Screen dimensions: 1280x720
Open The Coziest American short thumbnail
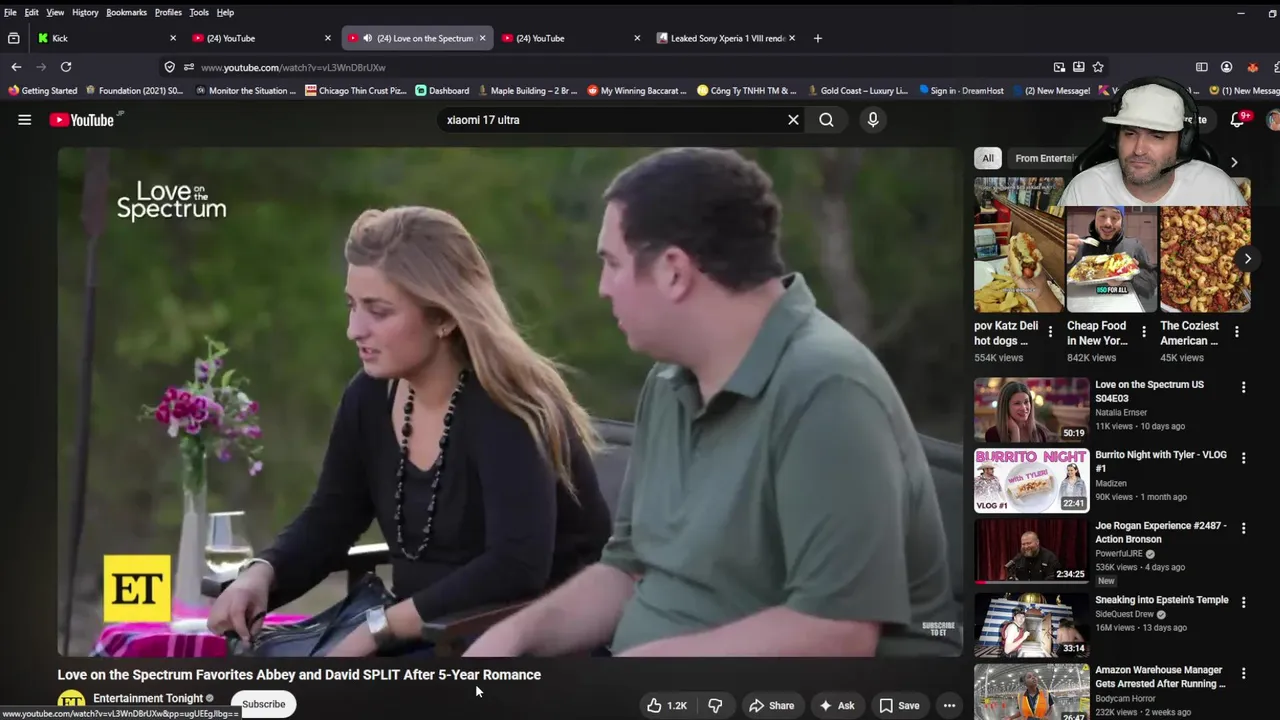[x=1204, y=246]
